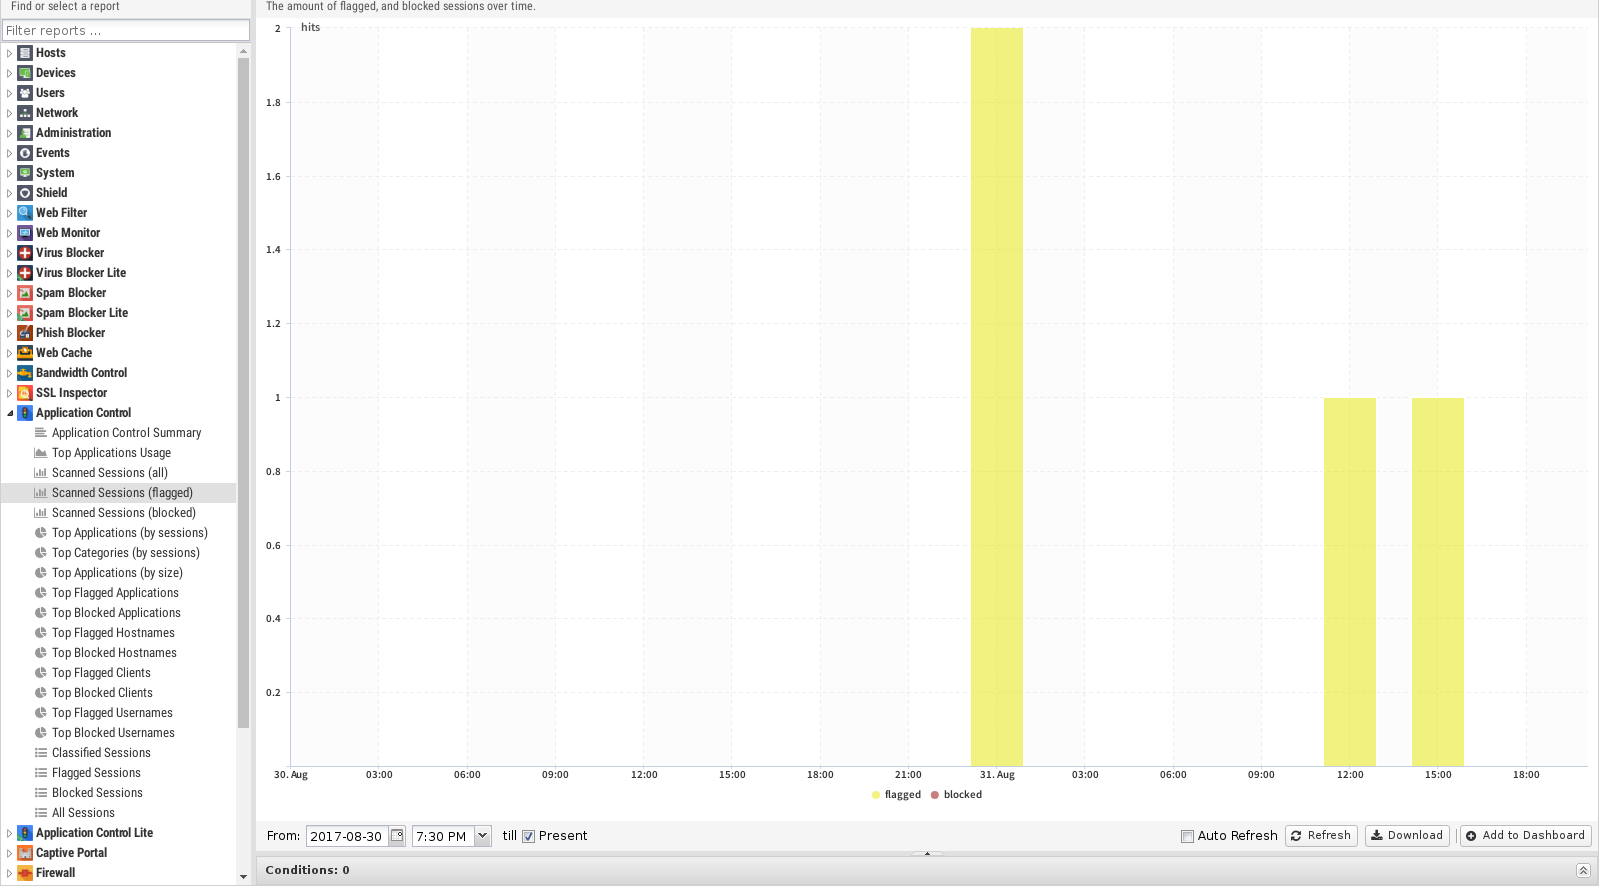This screenshot has width=1599, height=886.
Task: Click the Top Flagged Applications pie icon
Action: [x=41, y=593]
